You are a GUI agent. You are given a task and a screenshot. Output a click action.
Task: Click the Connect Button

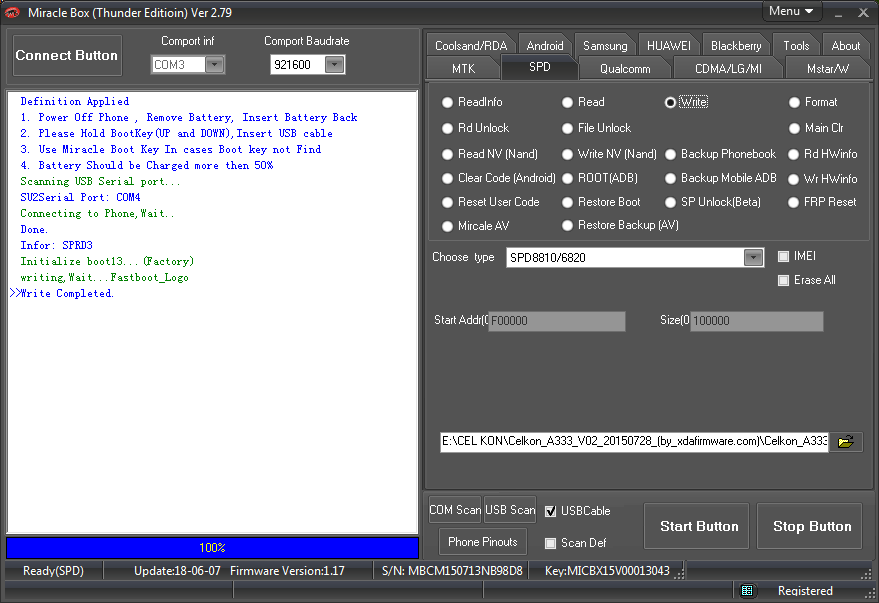(x=67, y=55)
